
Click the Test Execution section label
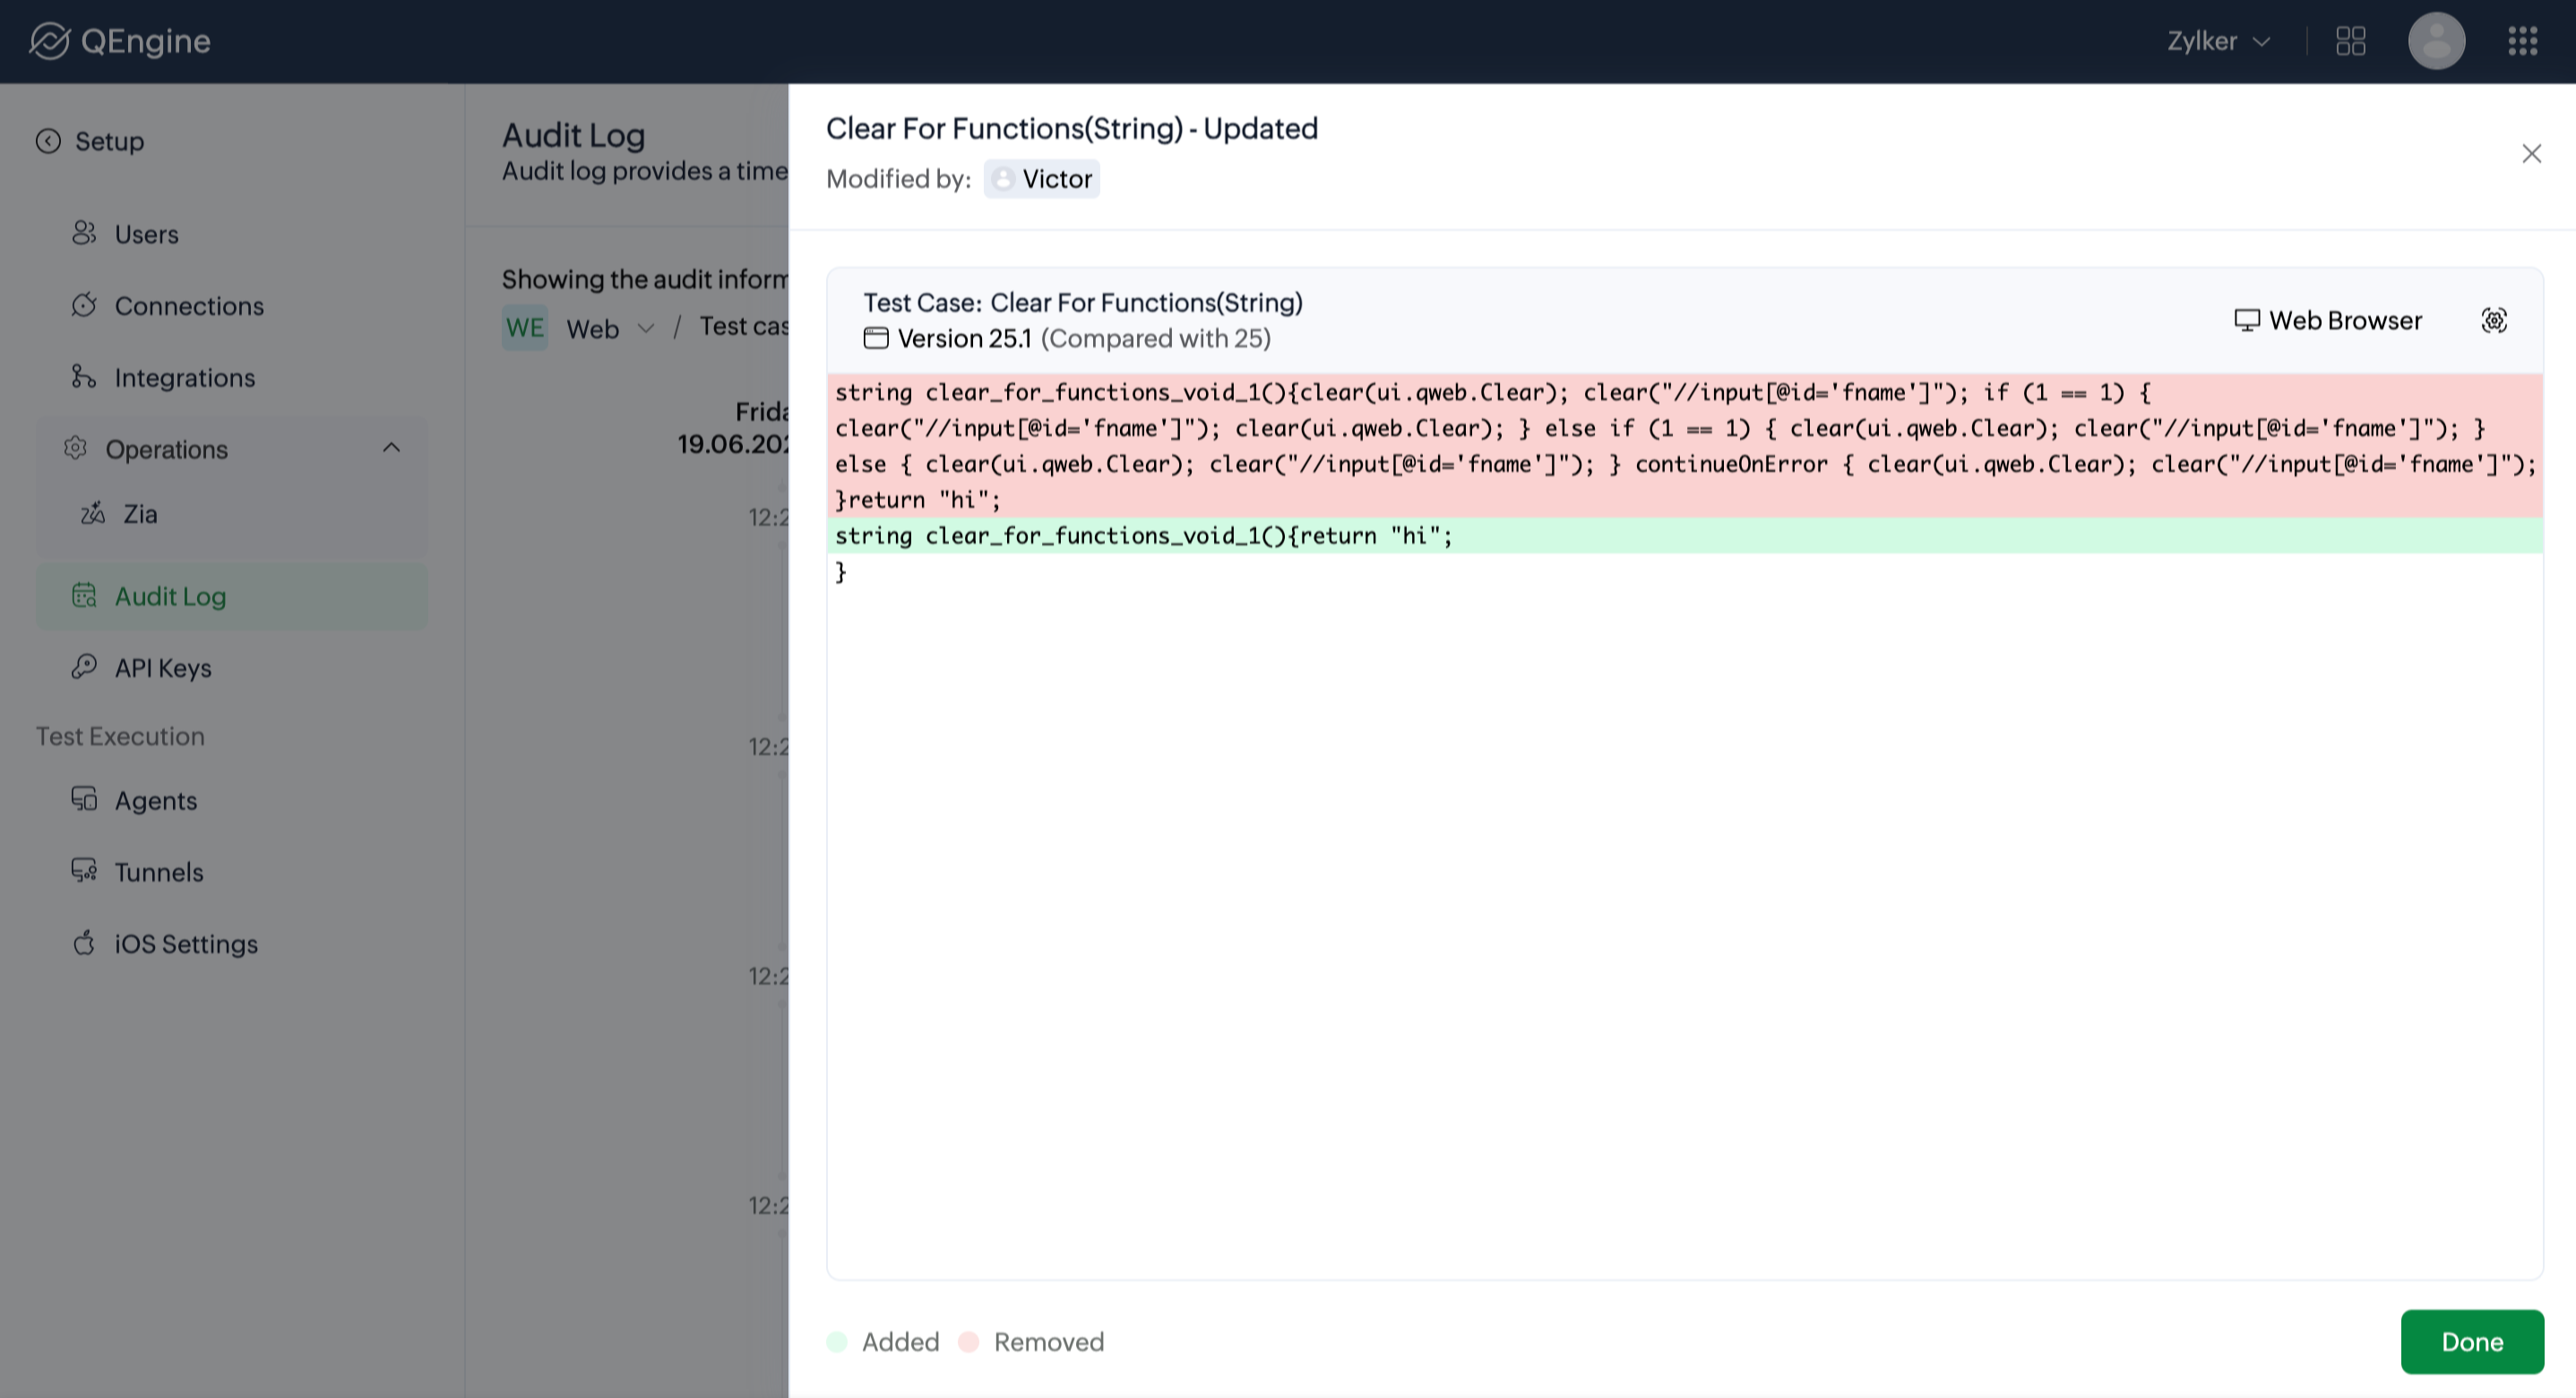120,736
